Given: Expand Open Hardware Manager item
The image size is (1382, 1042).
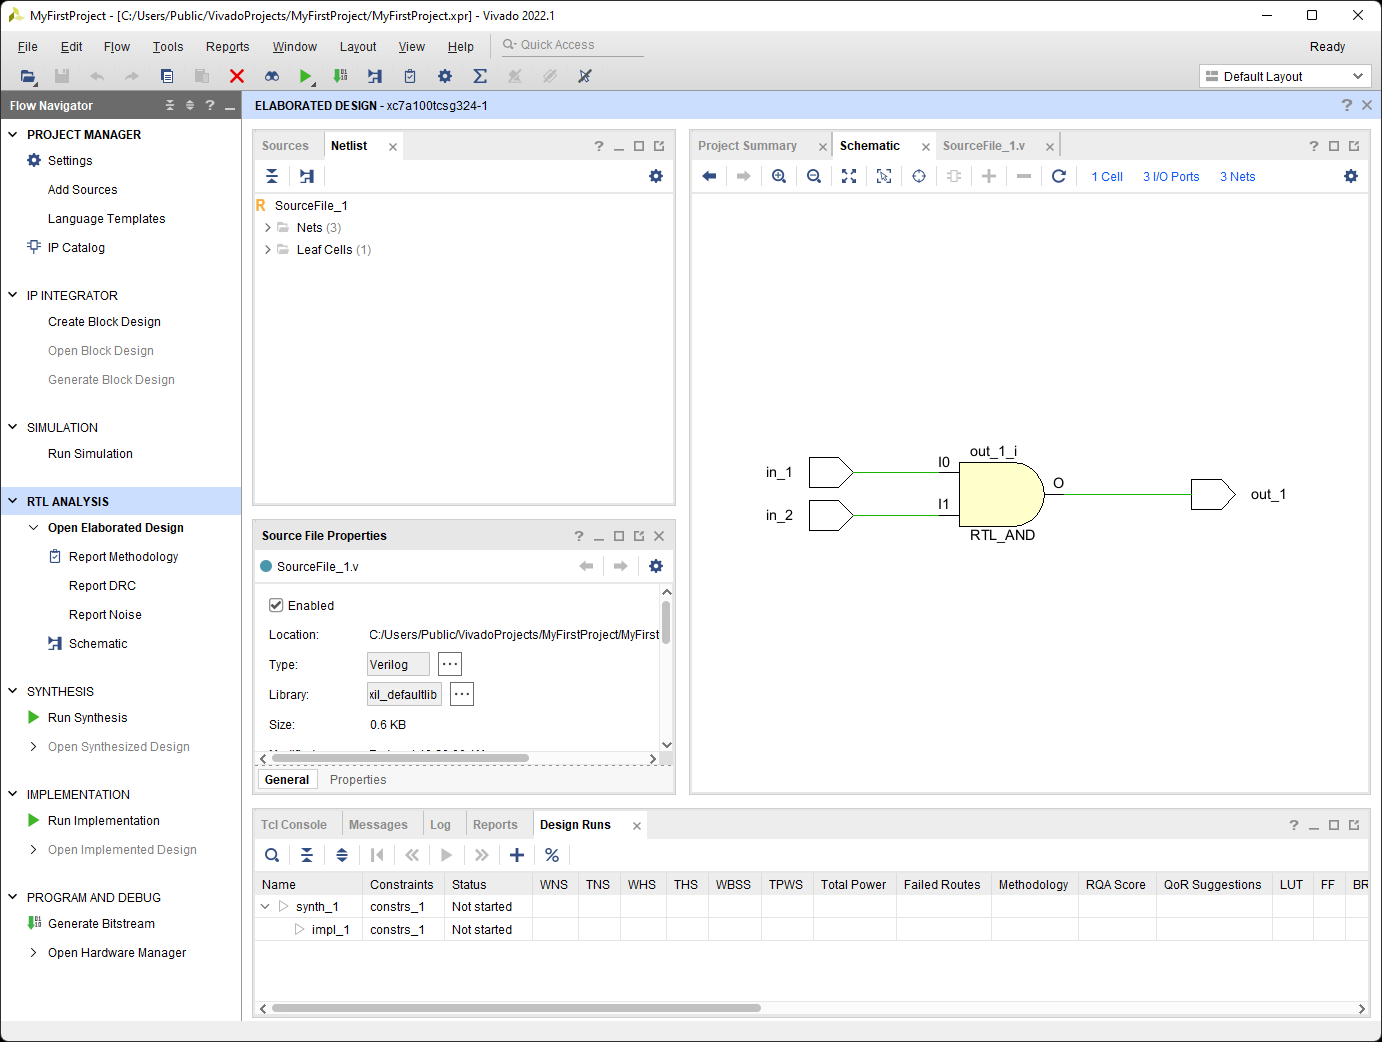Looking at the screenshot, I should (x=34, y=953).
